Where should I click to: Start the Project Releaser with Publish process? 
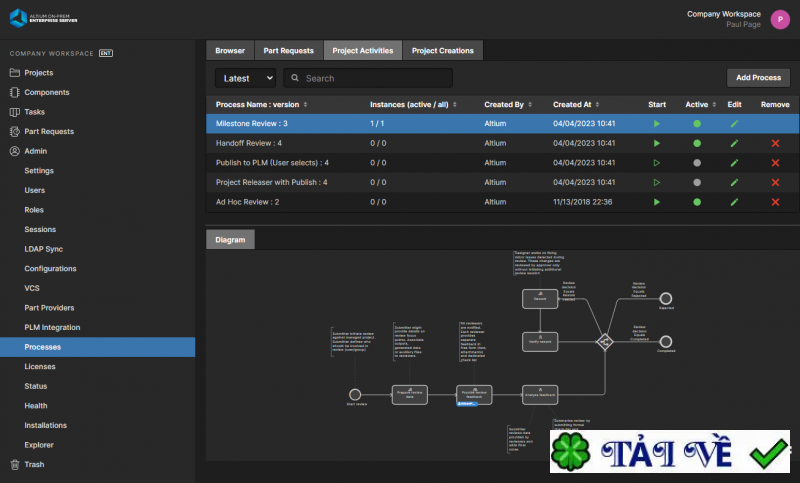657,182
